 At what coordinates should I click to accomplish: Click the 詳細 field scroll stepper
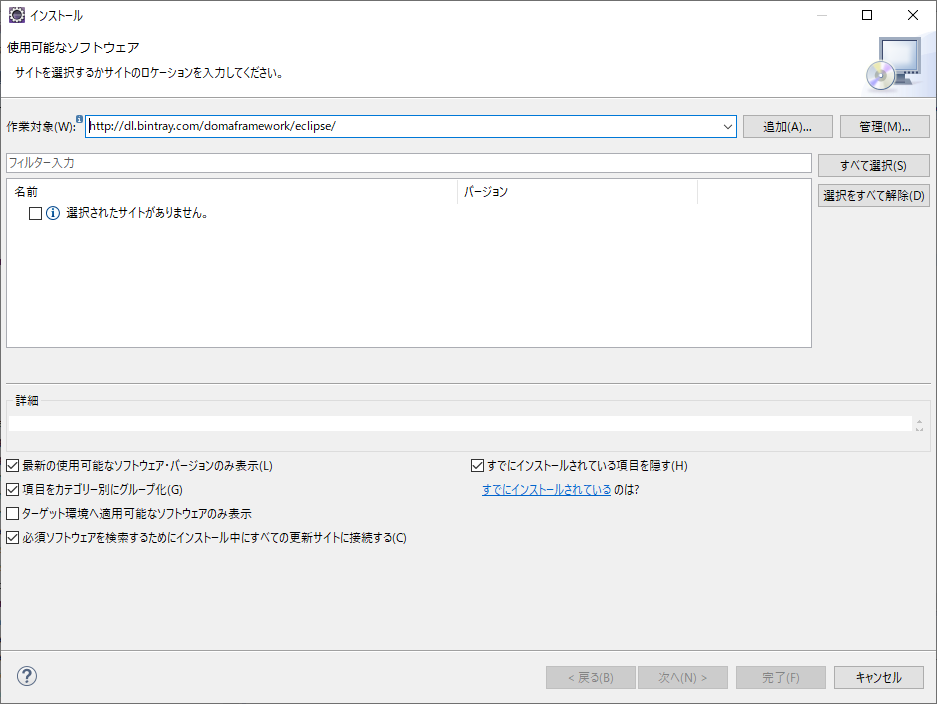(x=919, y=423)
